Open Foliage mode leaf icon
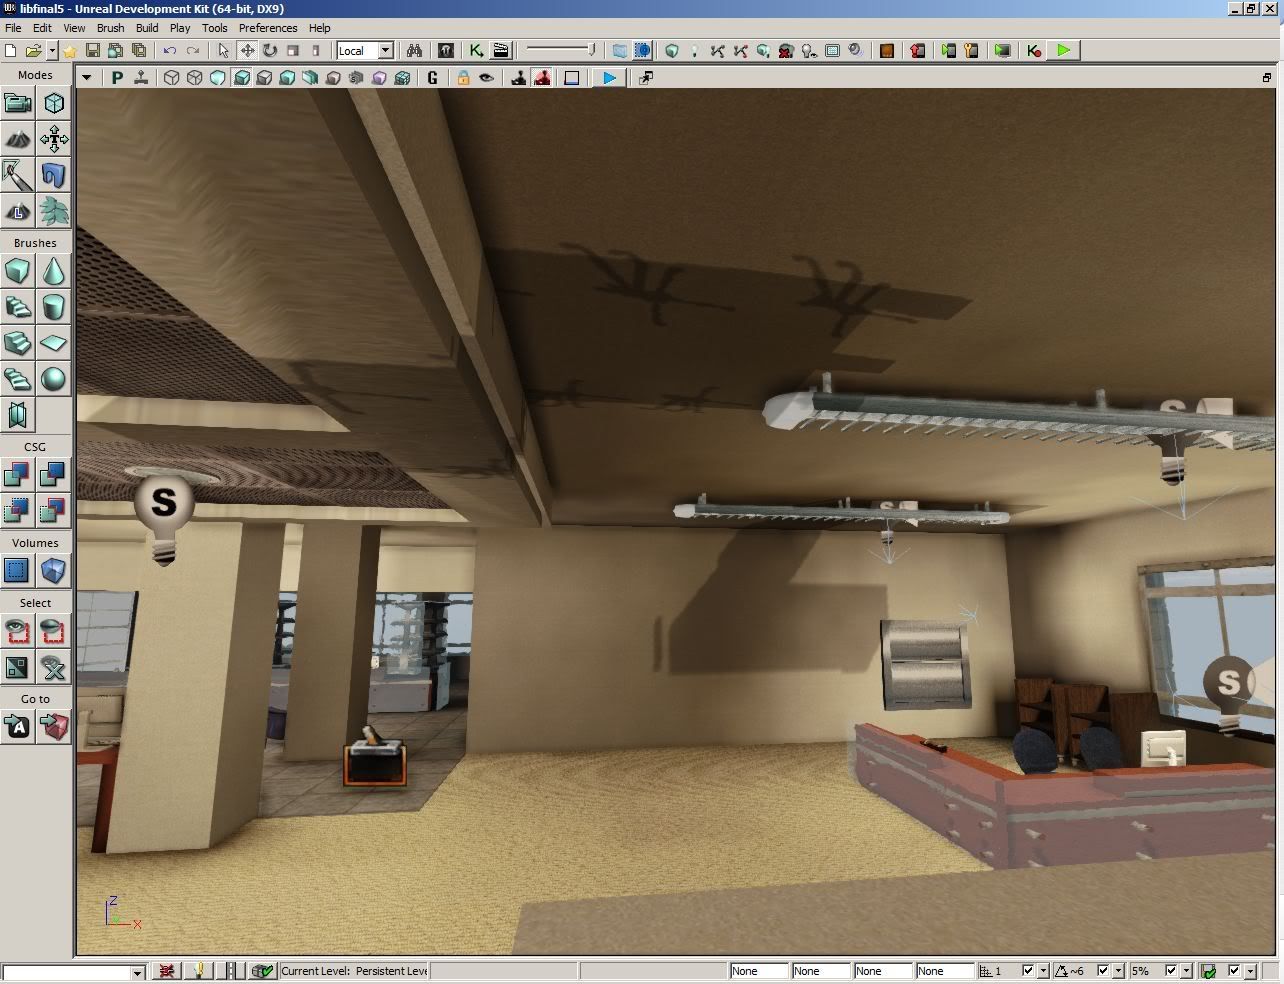 point(53,211)
